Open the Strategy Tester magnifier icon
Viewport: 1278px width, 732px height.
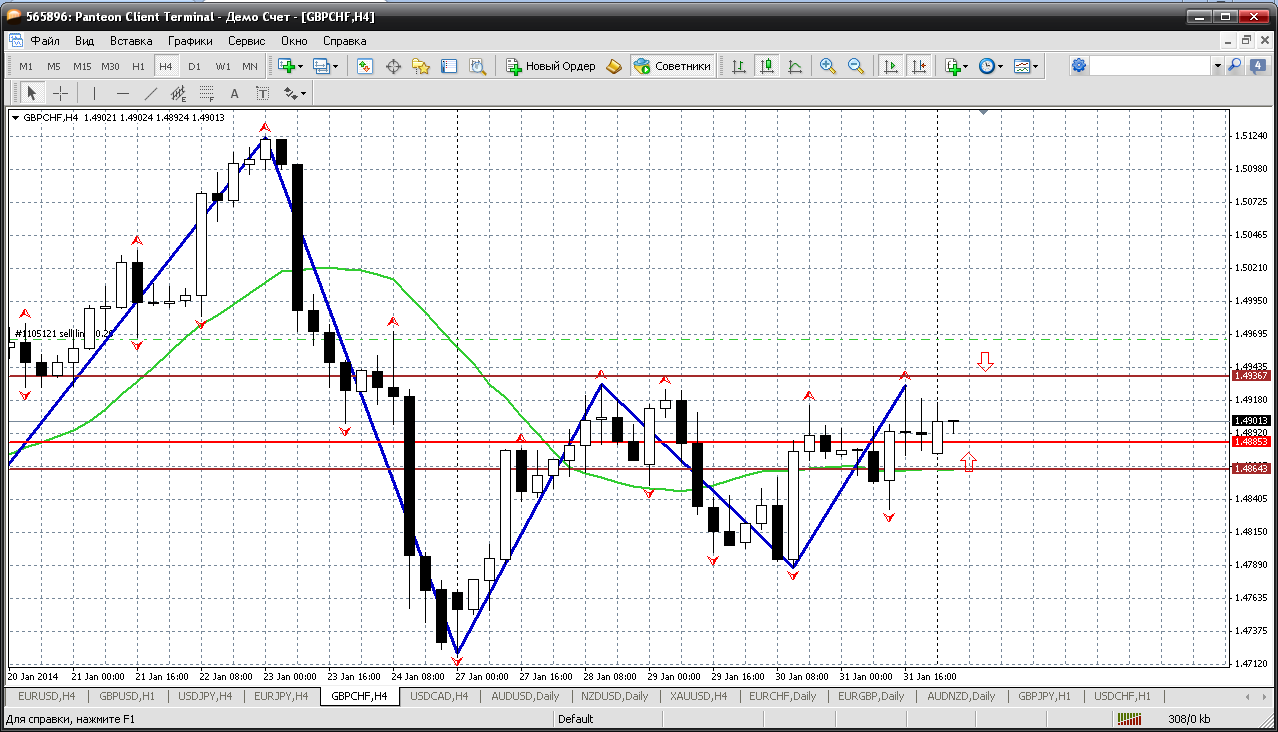[477, 66]
